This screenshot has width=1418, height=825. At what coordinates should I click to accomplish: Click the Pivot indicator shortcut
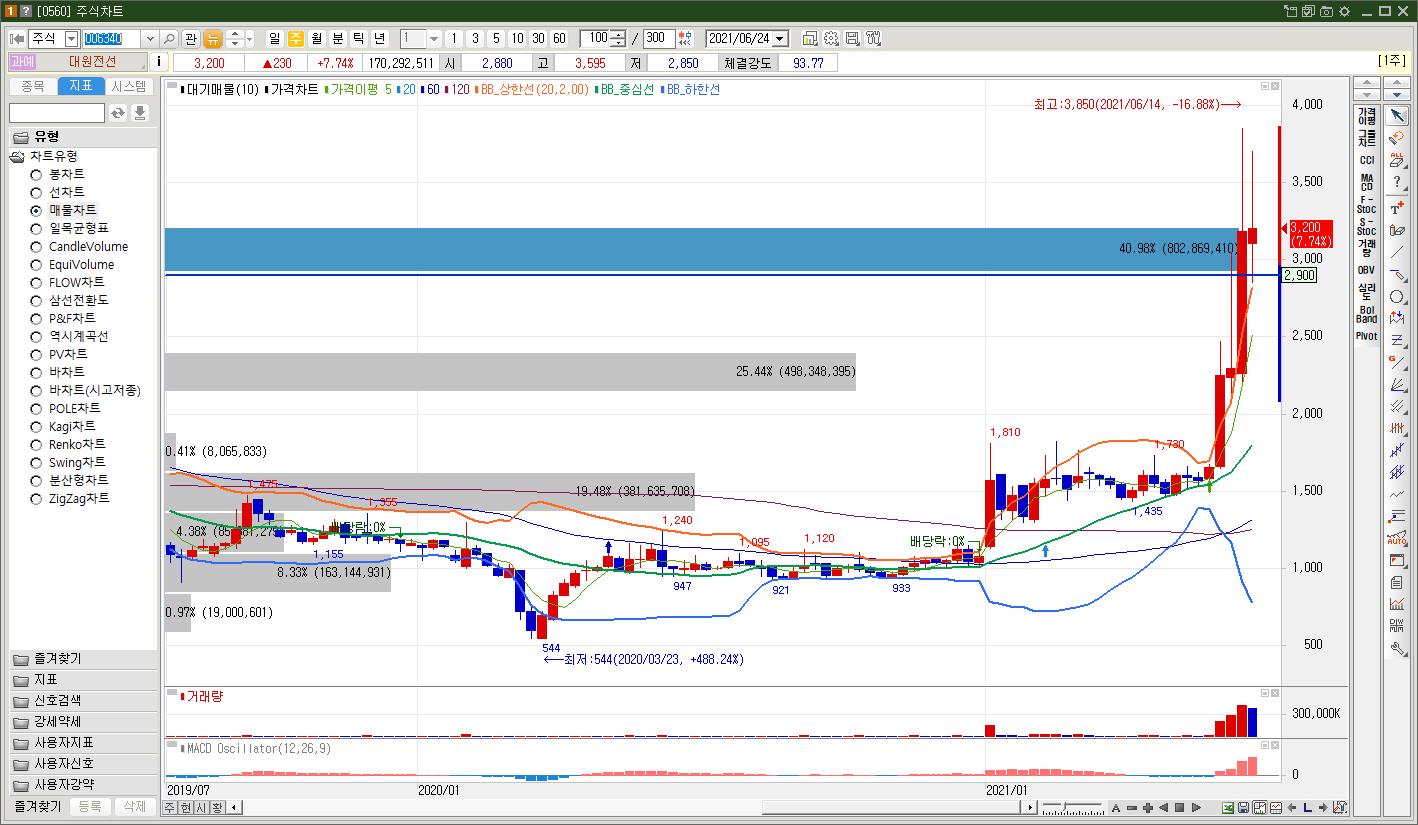[x=1367, y=336]
